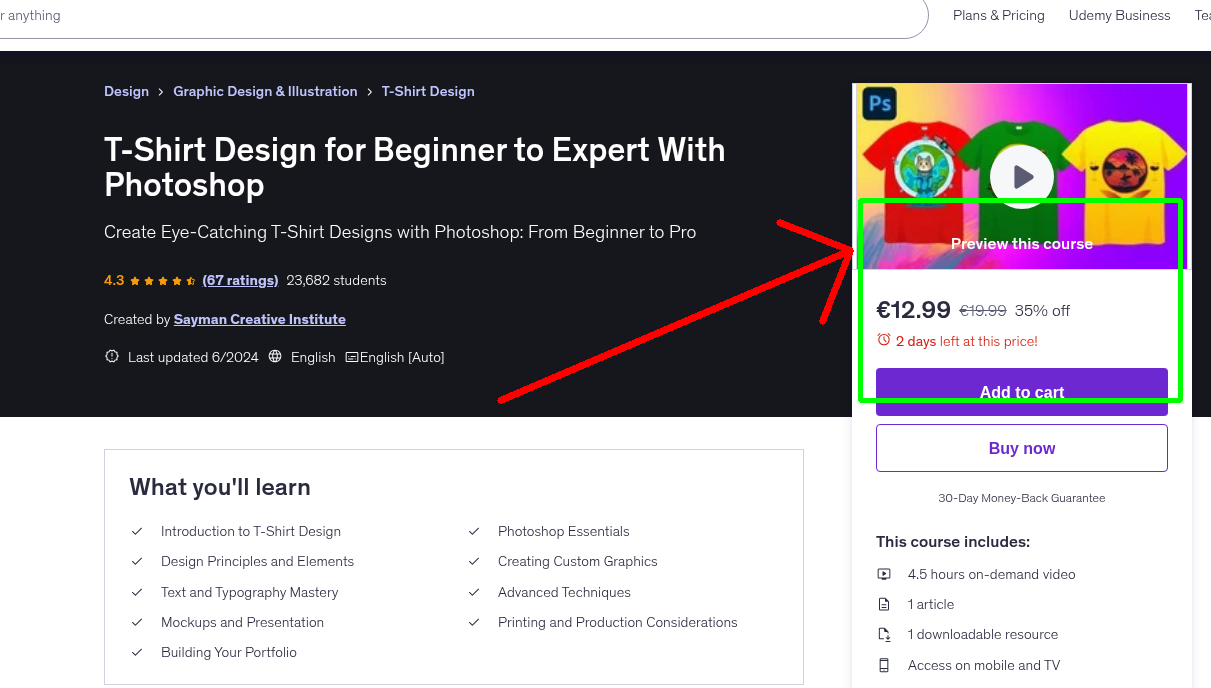Click the video icon beside 4.5 hours on-demand
This screenshot has width=1211, height=688.
[884, 574]
